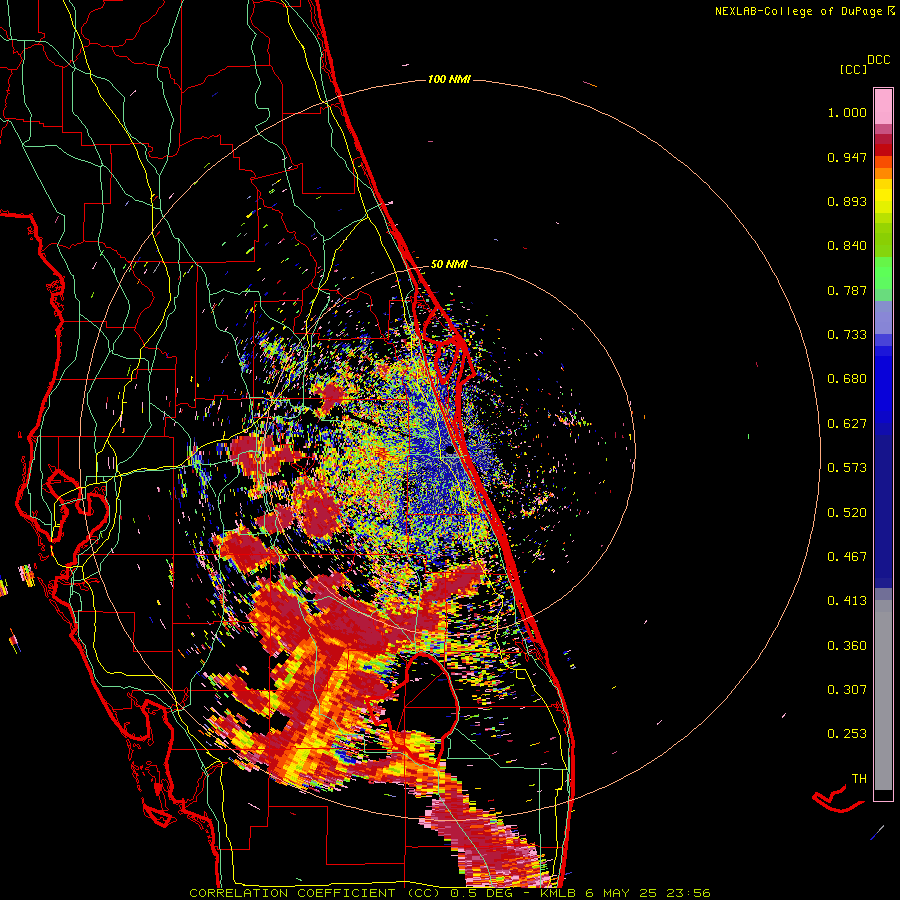Screen dimensions: 900x900
Task: Click the DCC label above color scale
Action: click(x=879, y=60)
